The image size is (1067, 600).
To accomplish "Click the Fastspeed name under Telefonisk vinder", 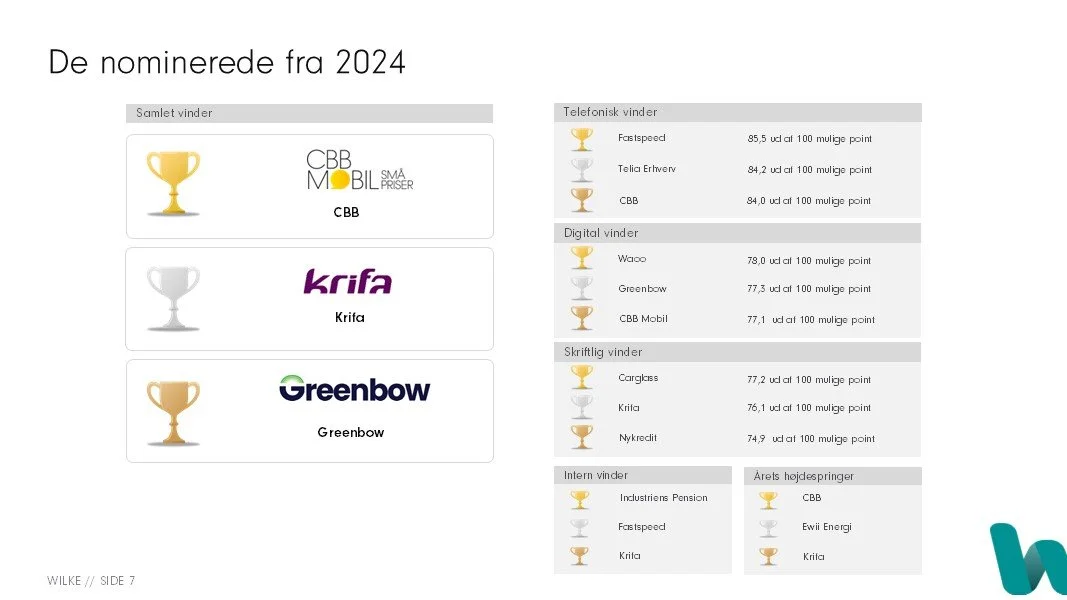I will [x=642, y=137].
